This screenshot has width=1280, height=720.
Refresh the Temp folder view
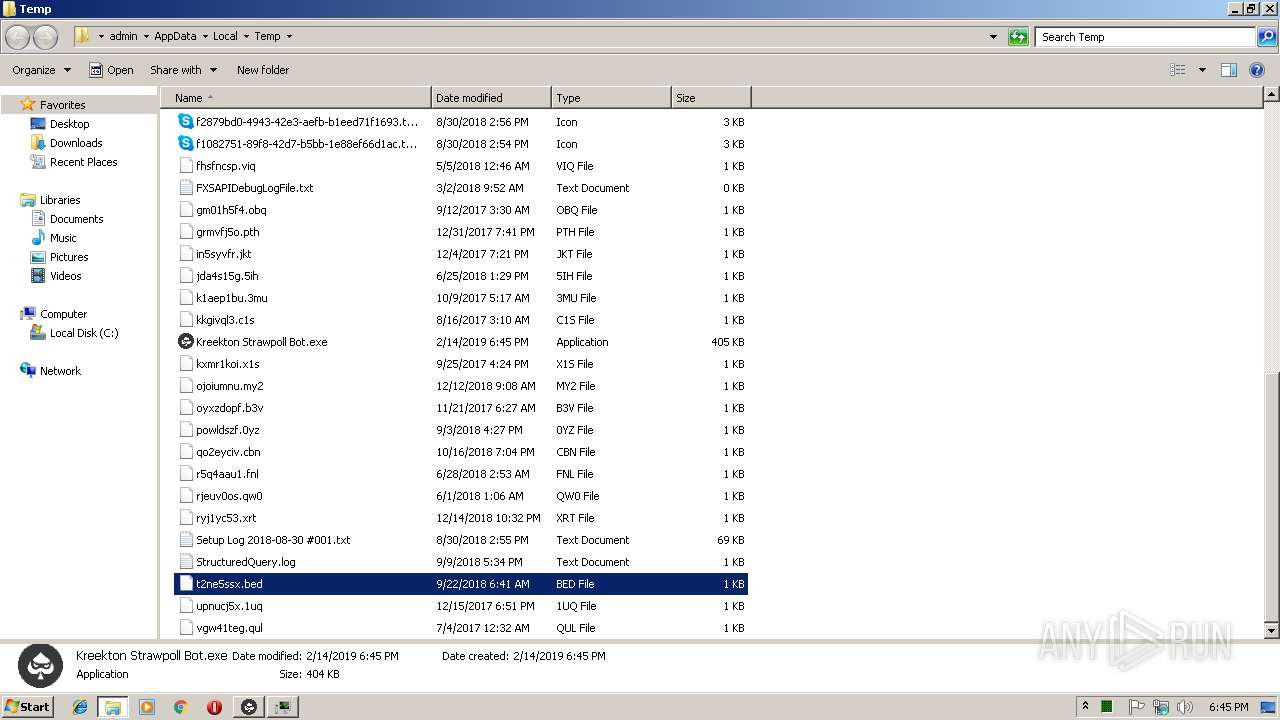[x=1018, y=37]
